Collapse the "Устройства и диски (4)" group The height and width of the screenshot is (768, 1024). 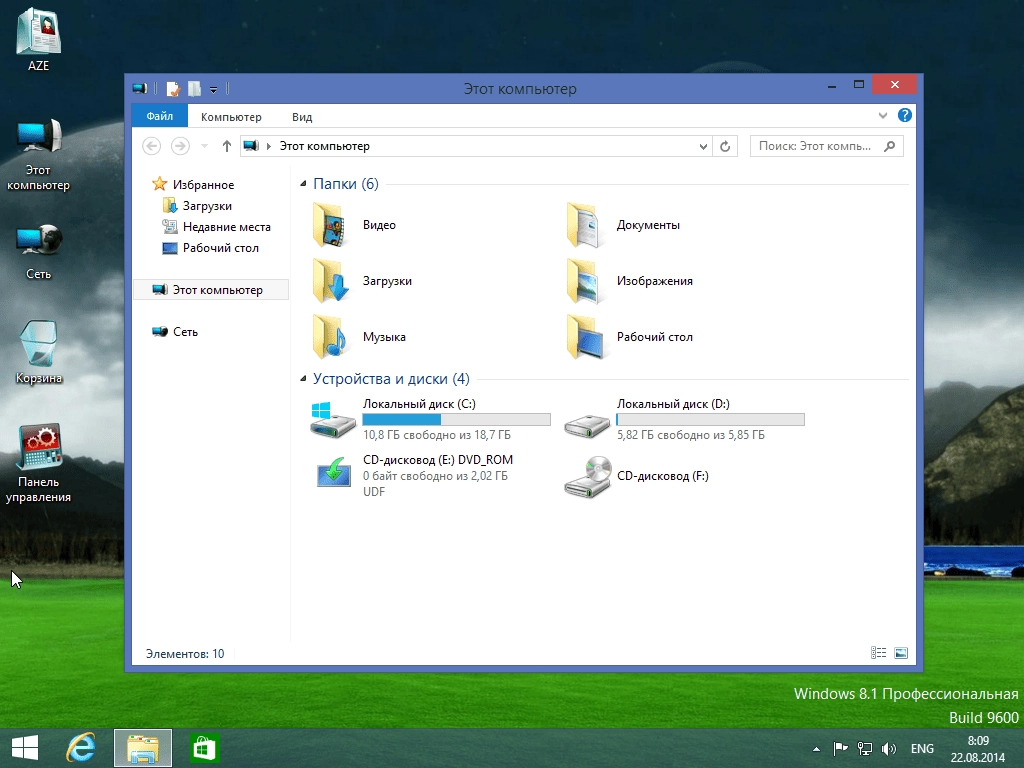click(x=303, y=379)
